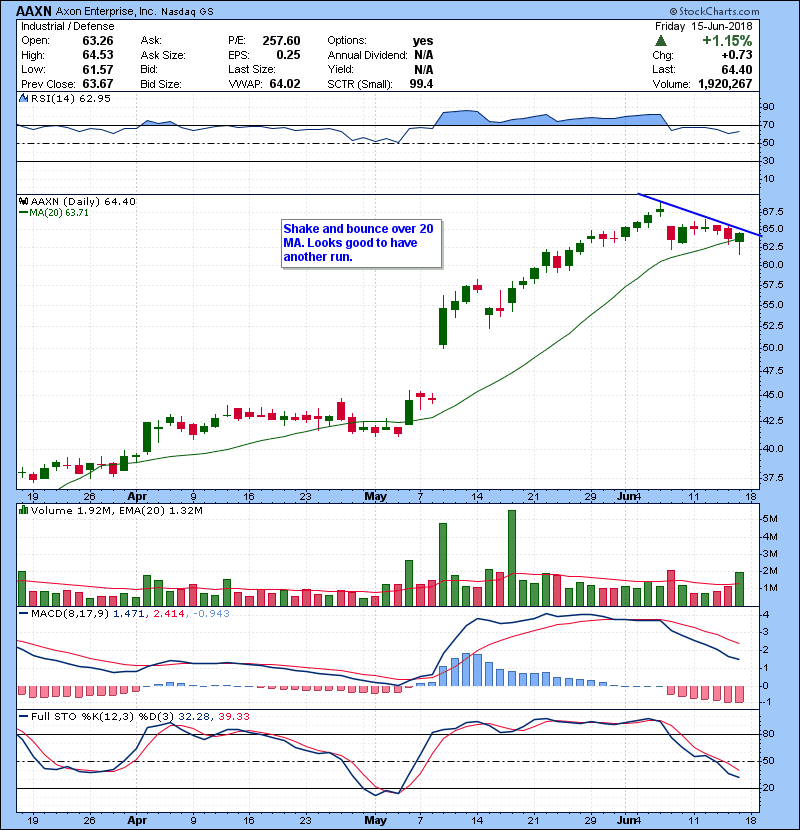The height and width of the screenshot is (830, 800).
Task: Select the Low price 61.57
Action: click(x=97, y=69)
